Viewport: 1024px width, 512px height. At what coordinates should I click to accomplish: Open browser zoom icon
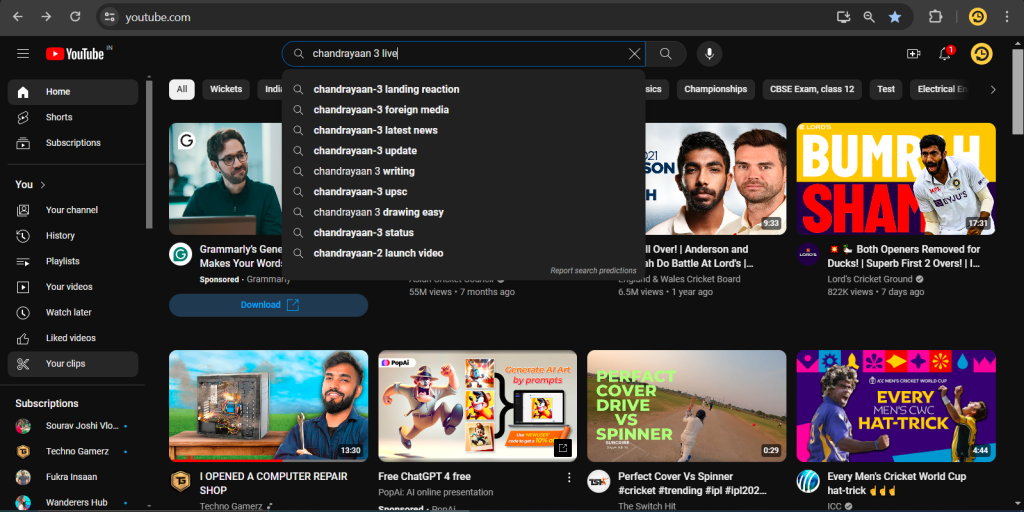pyautogui.click(x=869, y=17)
